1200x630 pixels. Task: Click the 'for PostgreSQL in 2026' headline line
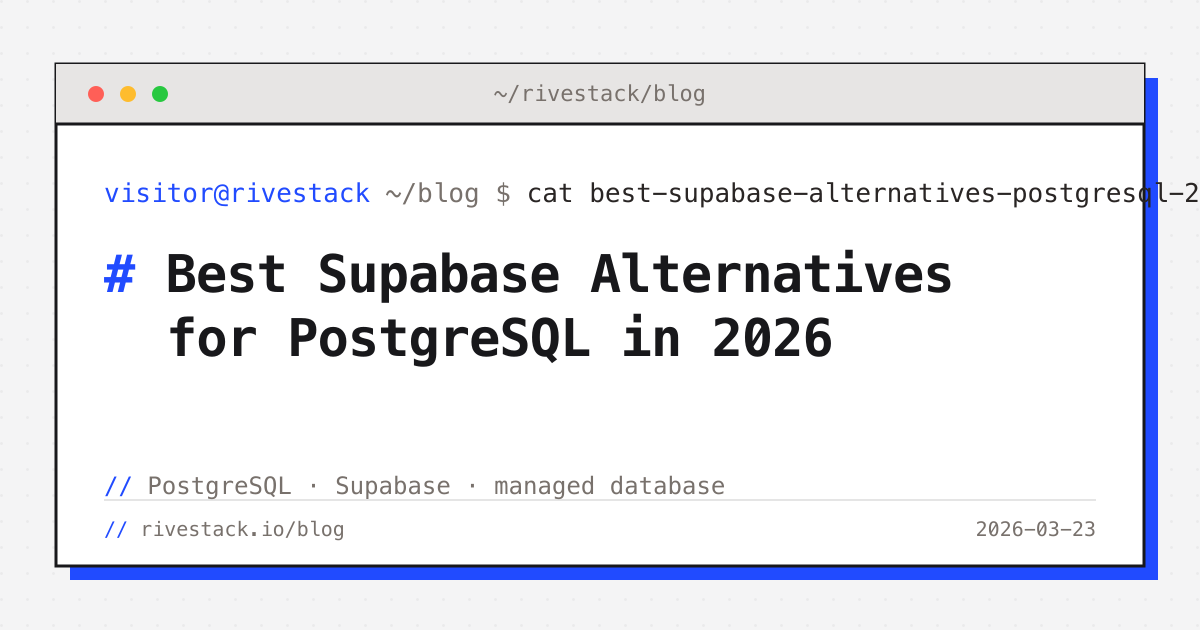500,338
